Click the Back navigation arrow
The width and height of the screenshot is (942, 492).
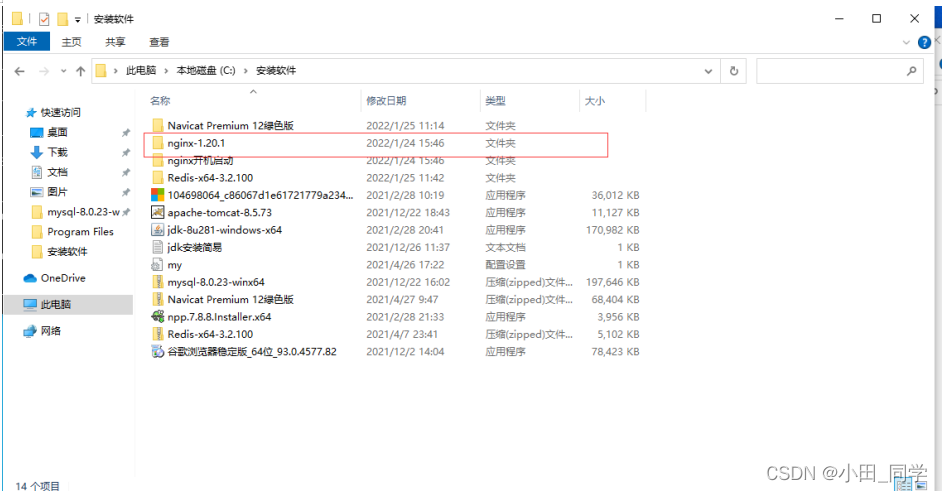[x=19, y=71]
